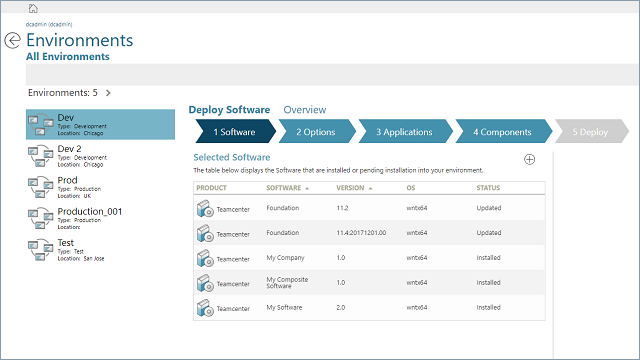The image size is (640, 360).
Task: Sort by the SOFTWARE column arrow
Action: (307, 189)
